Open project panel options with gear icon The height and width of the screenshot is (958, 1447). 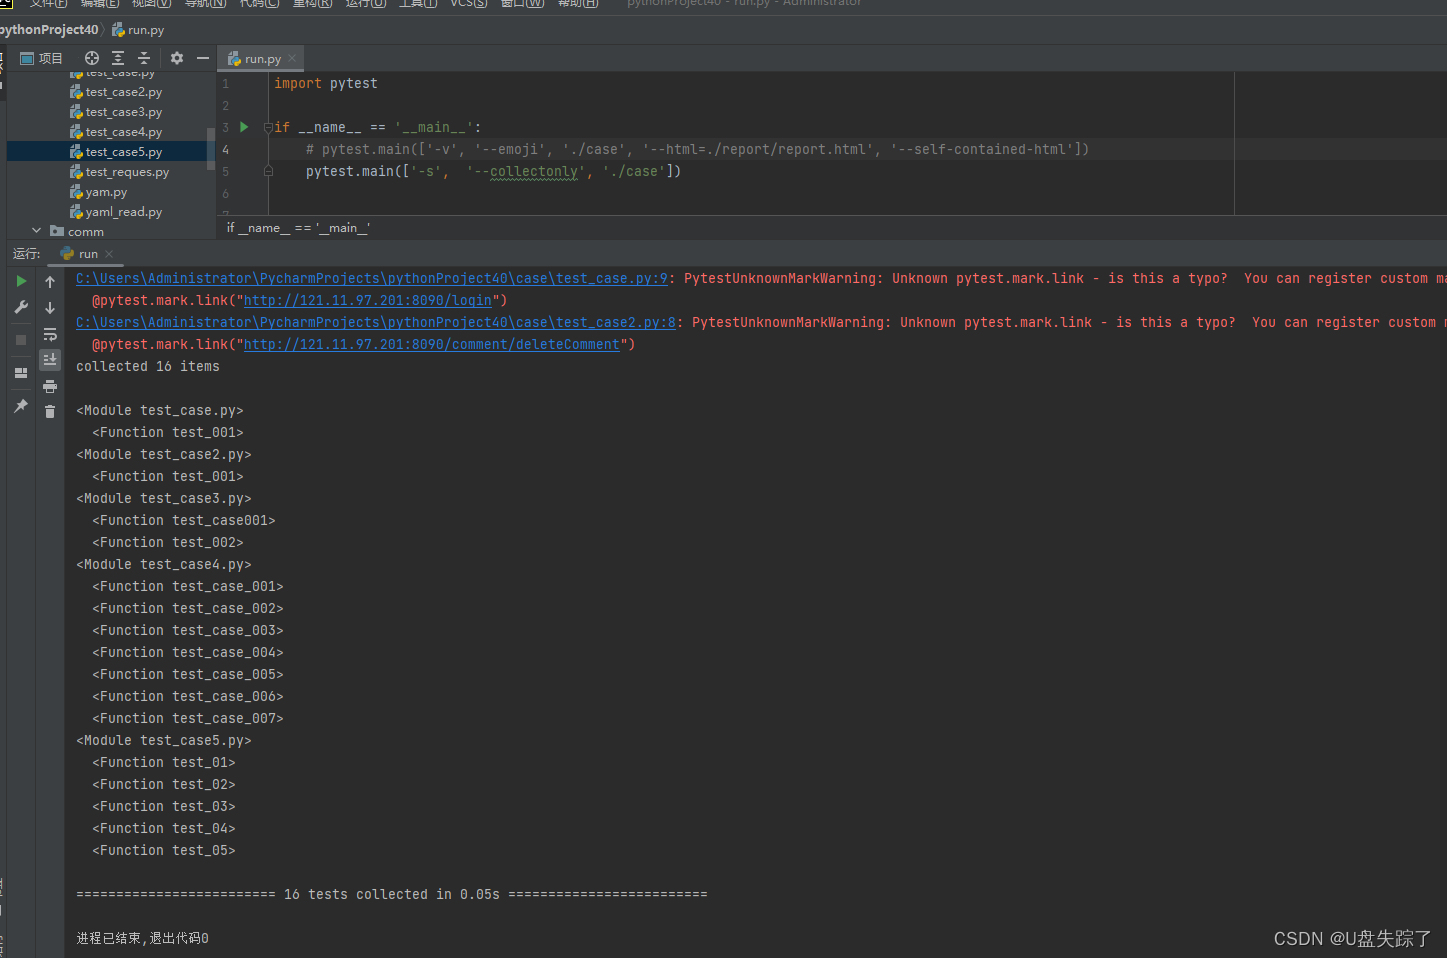pyautogui.click(x=176, y=58)
